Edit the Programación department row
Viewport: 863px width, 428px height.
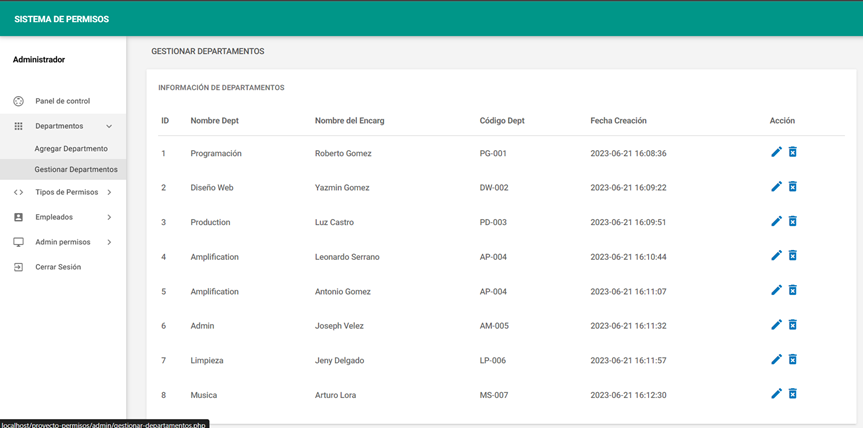[x=776, y=152]
